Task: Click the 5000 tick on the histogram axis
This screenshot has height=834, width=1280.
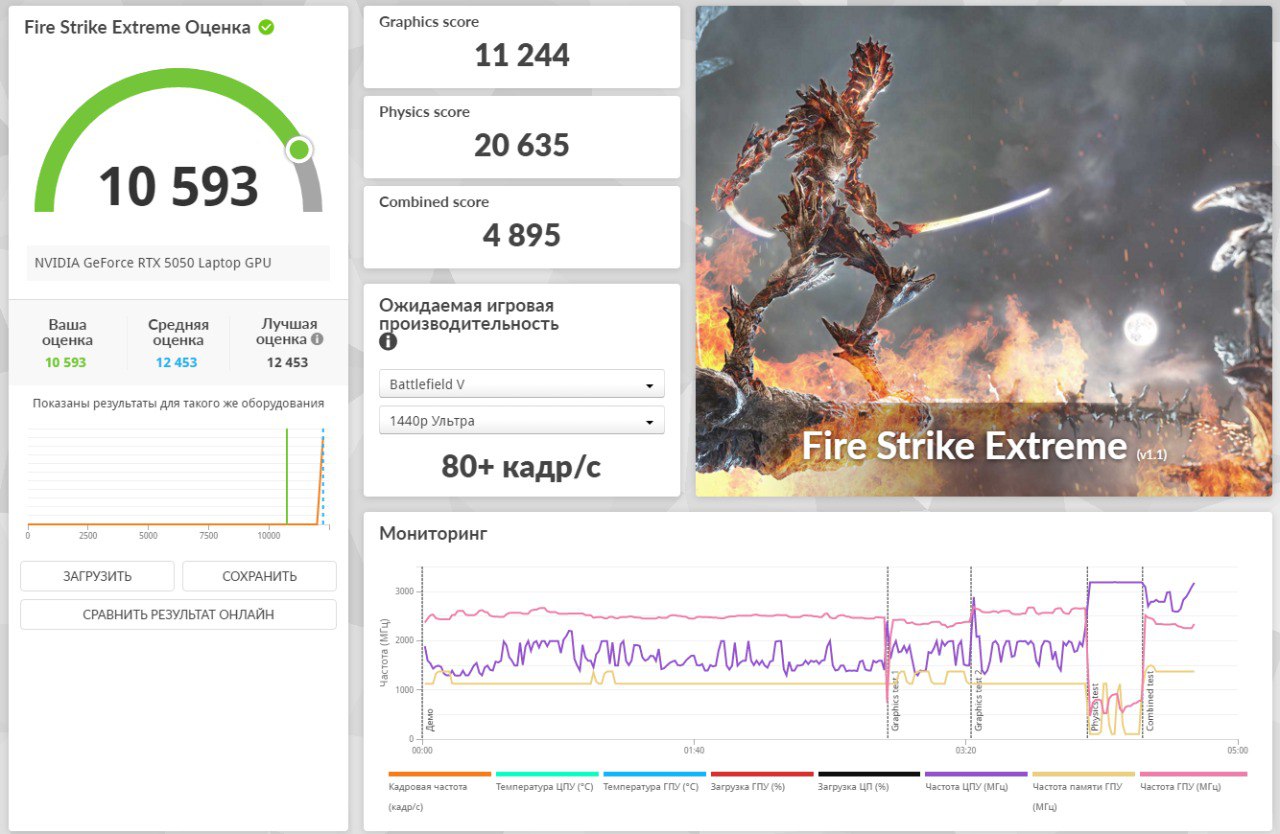Action: point(148,536)
